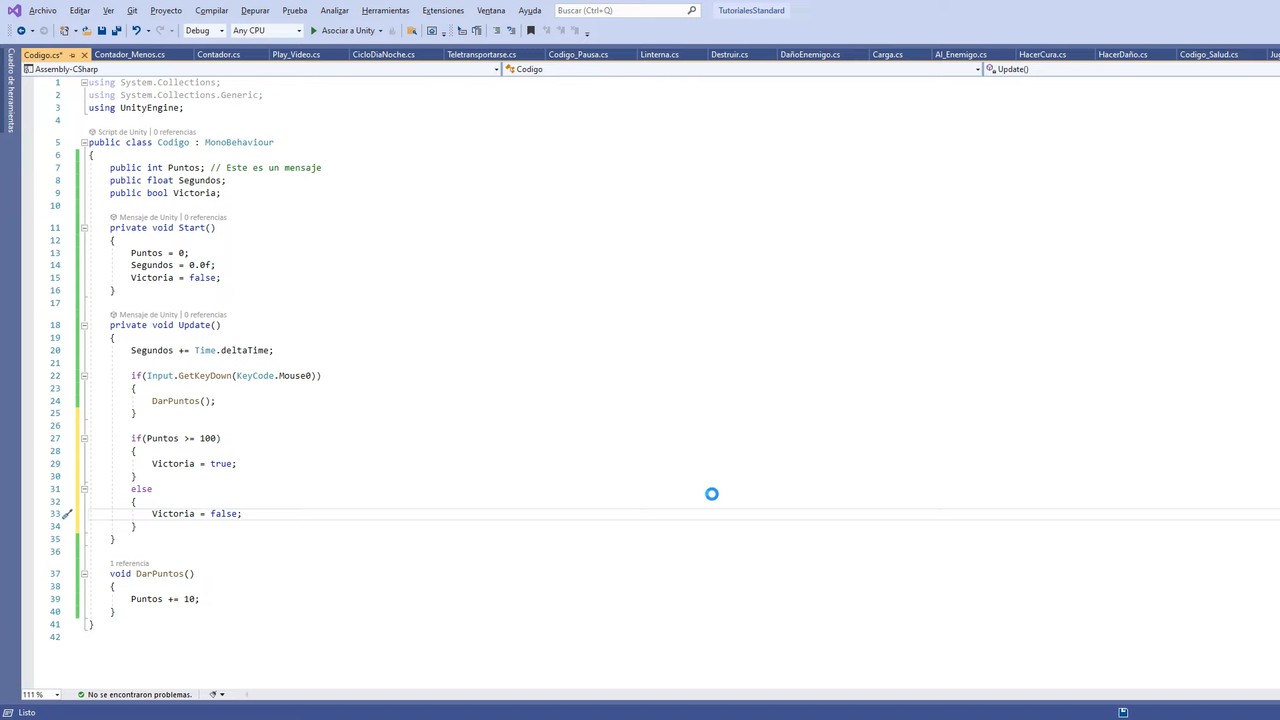Open the Archivo menu
The height and width of the screenshot is (720, 1280).
pos(43,10)
